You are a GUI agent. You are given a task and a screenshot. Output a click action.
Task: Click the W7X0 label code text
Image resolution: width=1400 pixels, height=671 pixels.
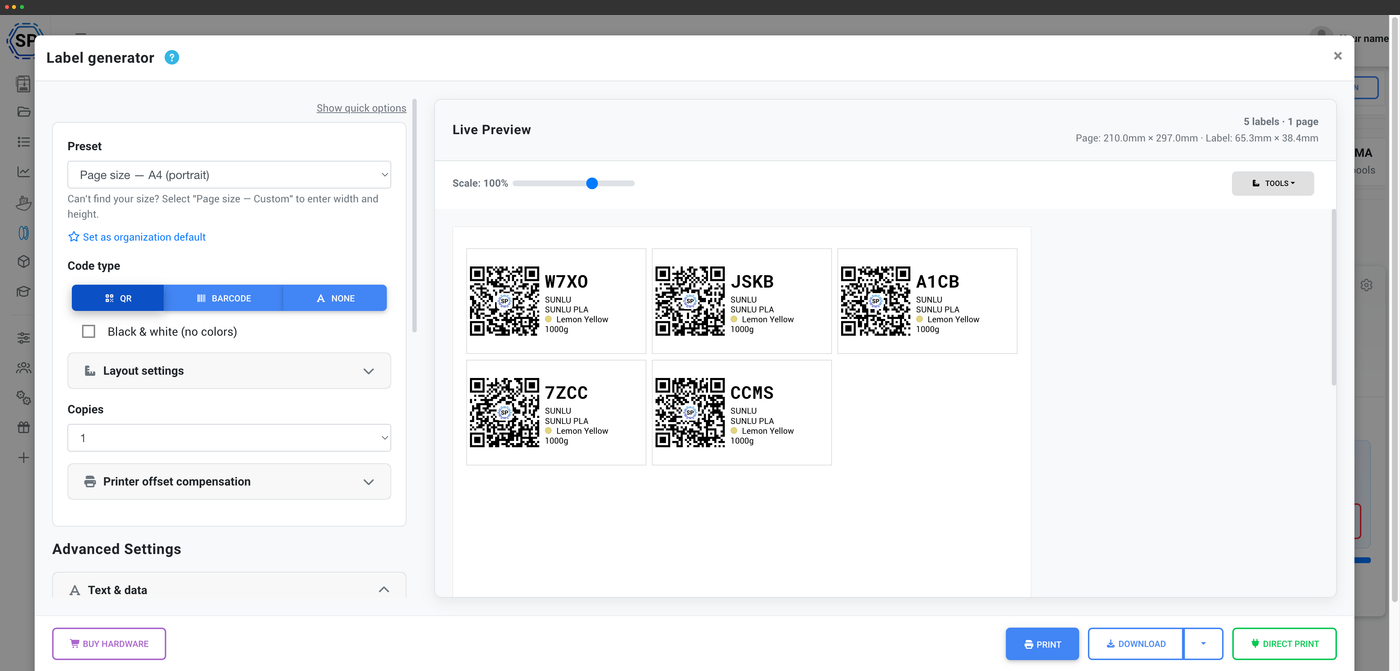coord(566,282)
